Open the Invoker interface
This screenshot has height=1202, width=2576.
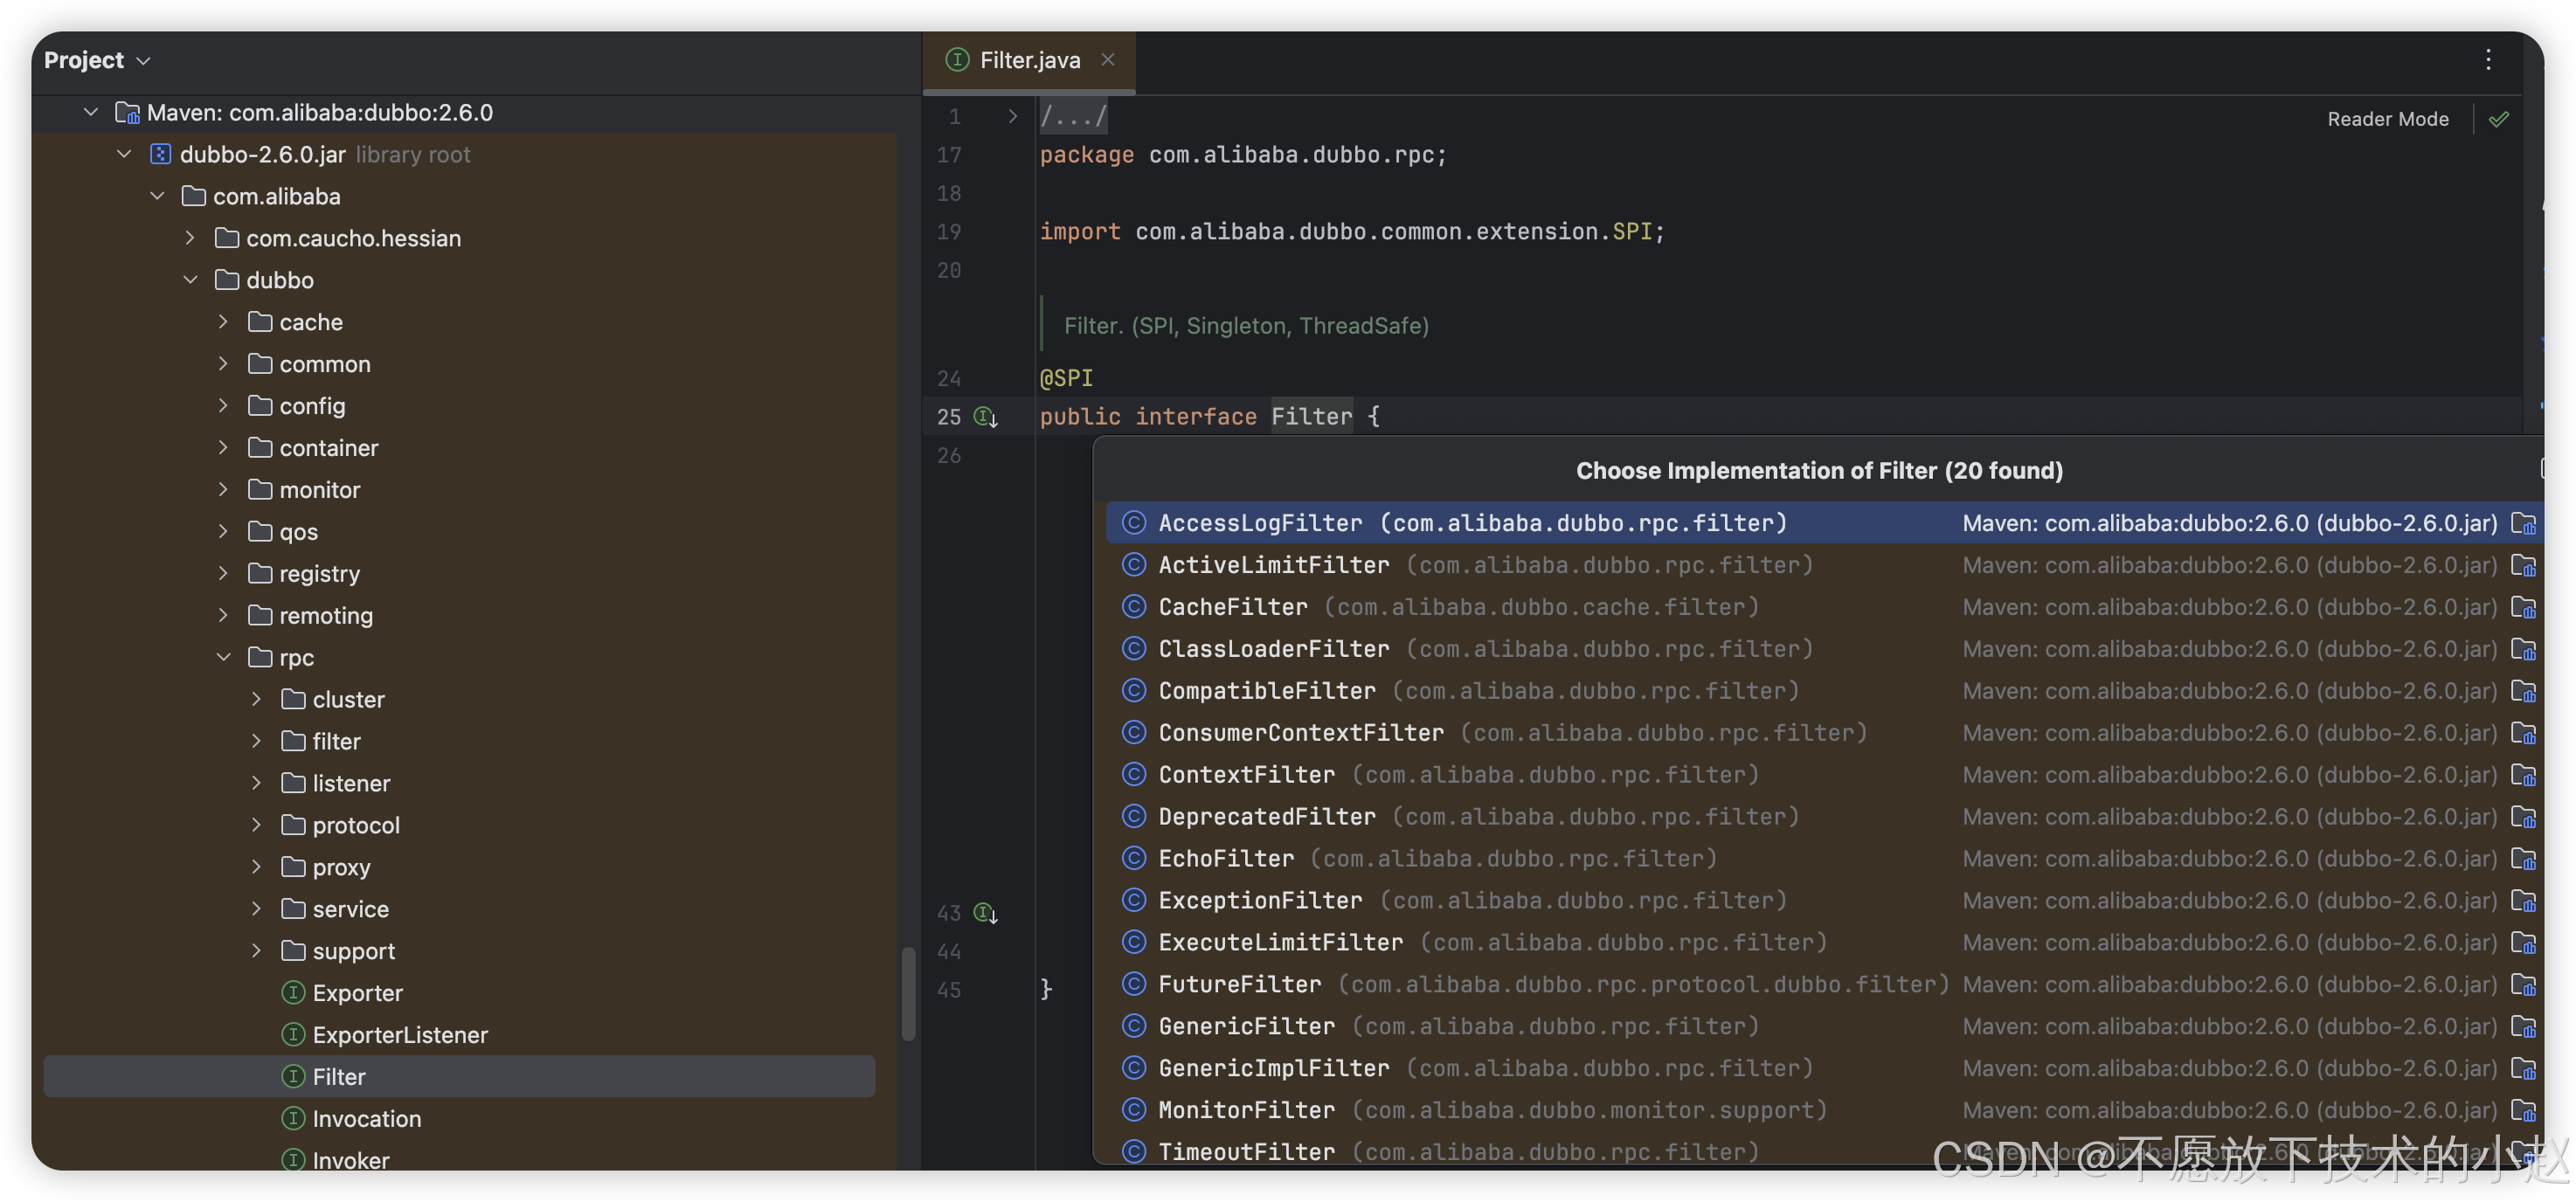click(336, 1160)
